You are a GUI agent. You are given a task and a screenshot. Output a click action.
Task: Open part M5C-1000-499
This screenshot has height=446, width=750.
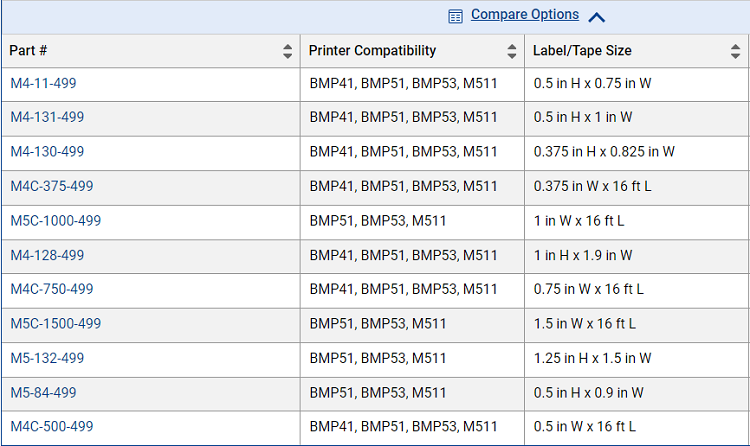point(56,221)
